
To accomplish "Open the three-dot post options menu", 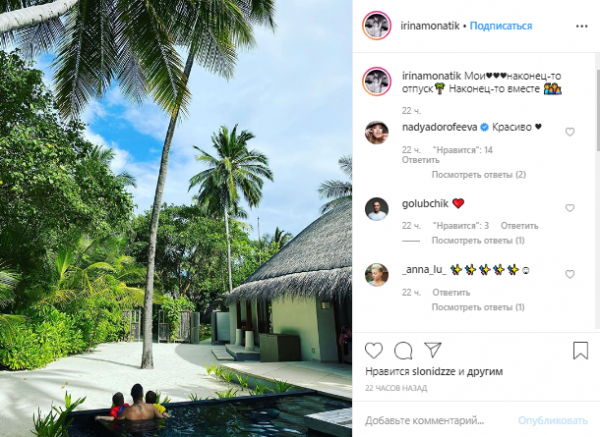I will click(x=581, y=26).
